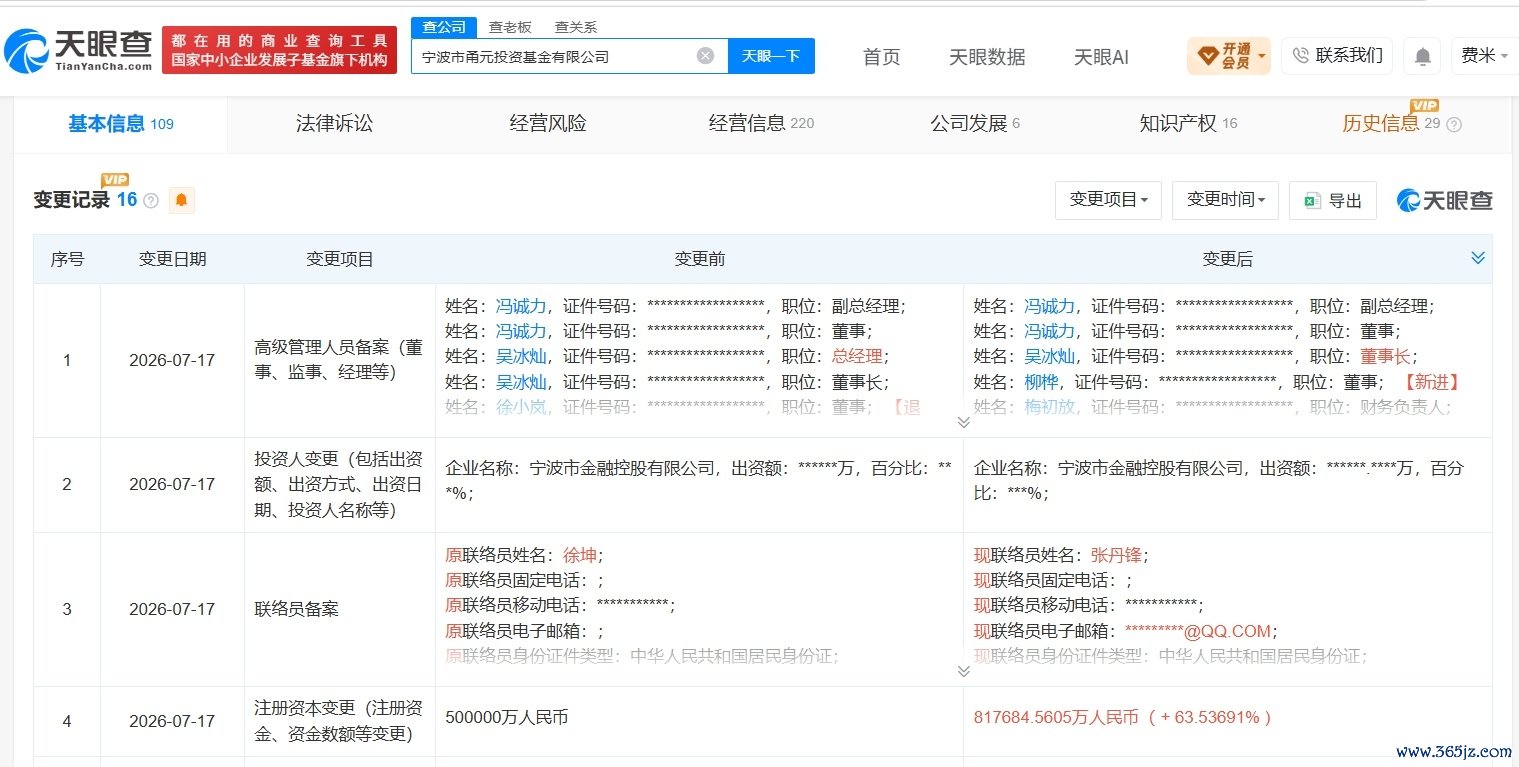Click the 变更日期 column header

point(172,259)
